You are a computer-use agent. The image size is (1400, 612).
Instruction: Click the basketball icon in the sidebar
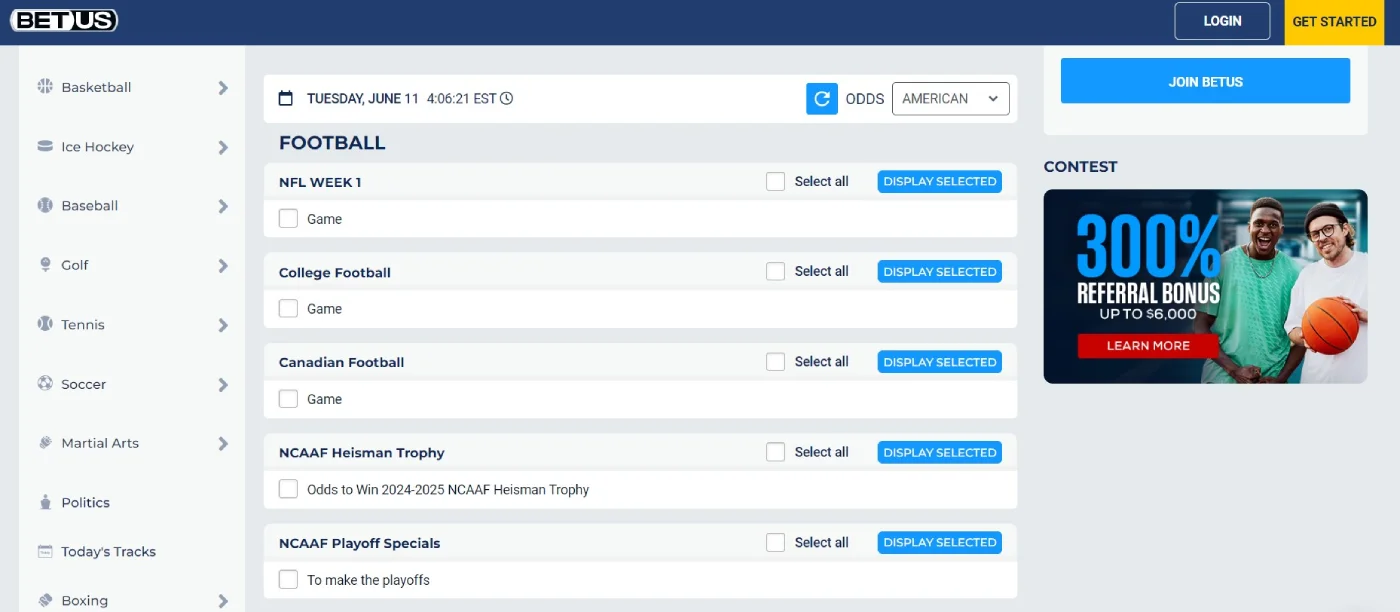tap(45, 87)
